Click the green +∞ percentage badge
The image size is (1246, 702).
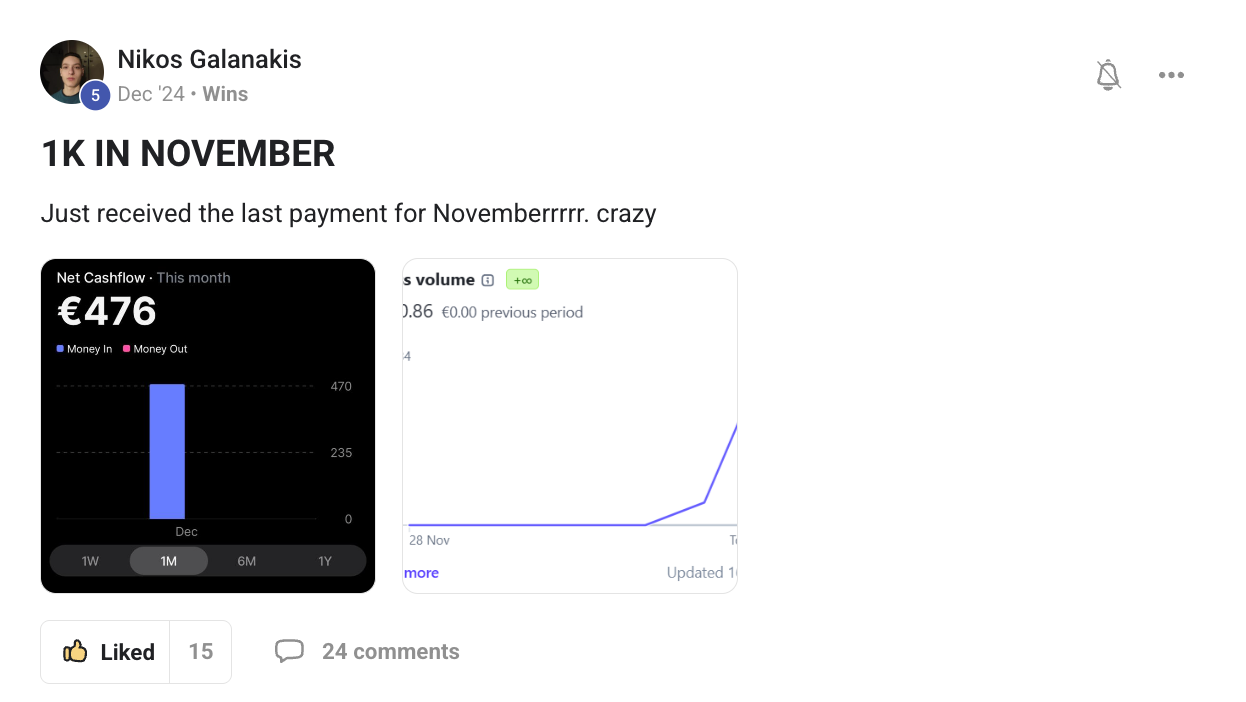(522, 280)
